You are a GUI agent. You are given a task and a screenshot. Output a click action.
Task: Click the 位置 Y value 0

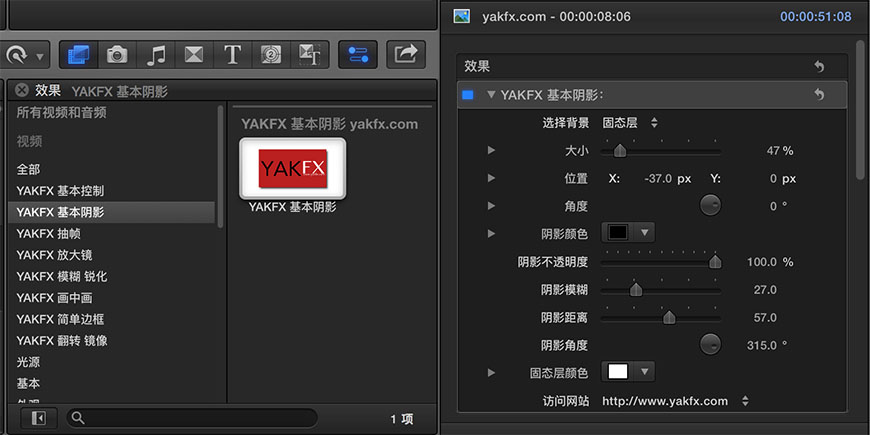pyautogui.click(x=773, y=179)
